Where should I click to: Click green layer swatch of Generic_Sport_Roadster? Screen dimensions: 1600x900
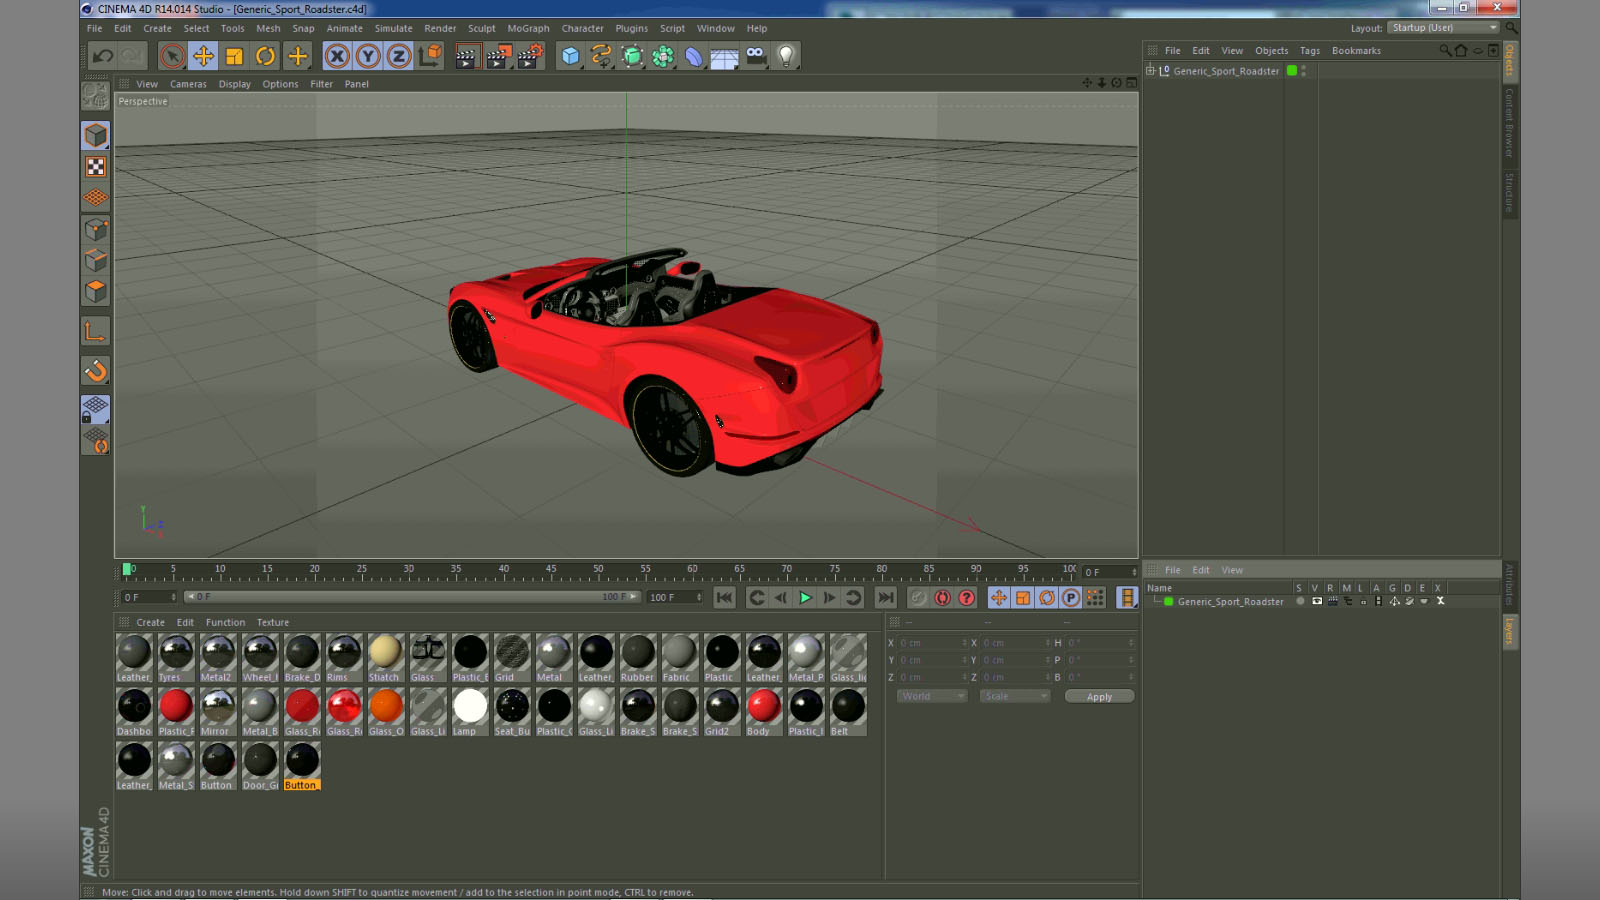1292,71
